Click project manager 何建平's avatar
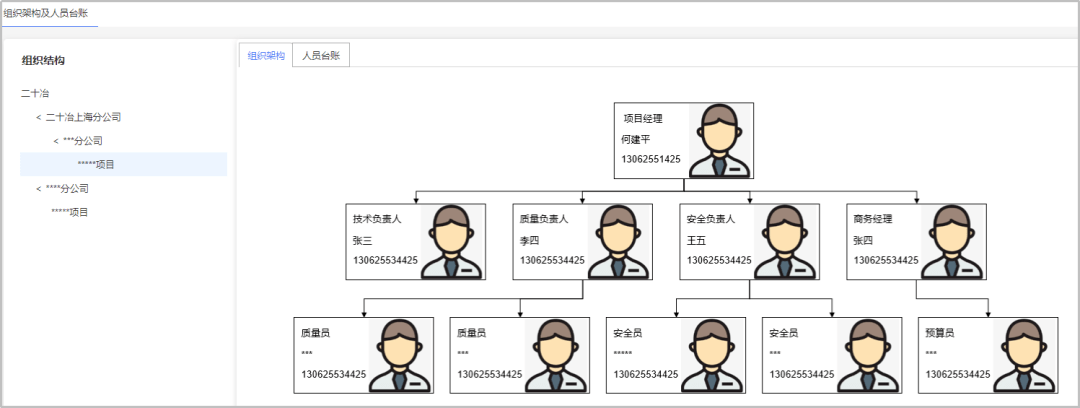Image resolution: width=1080 pixels, height=408 pixels. (x=720, y=140)
